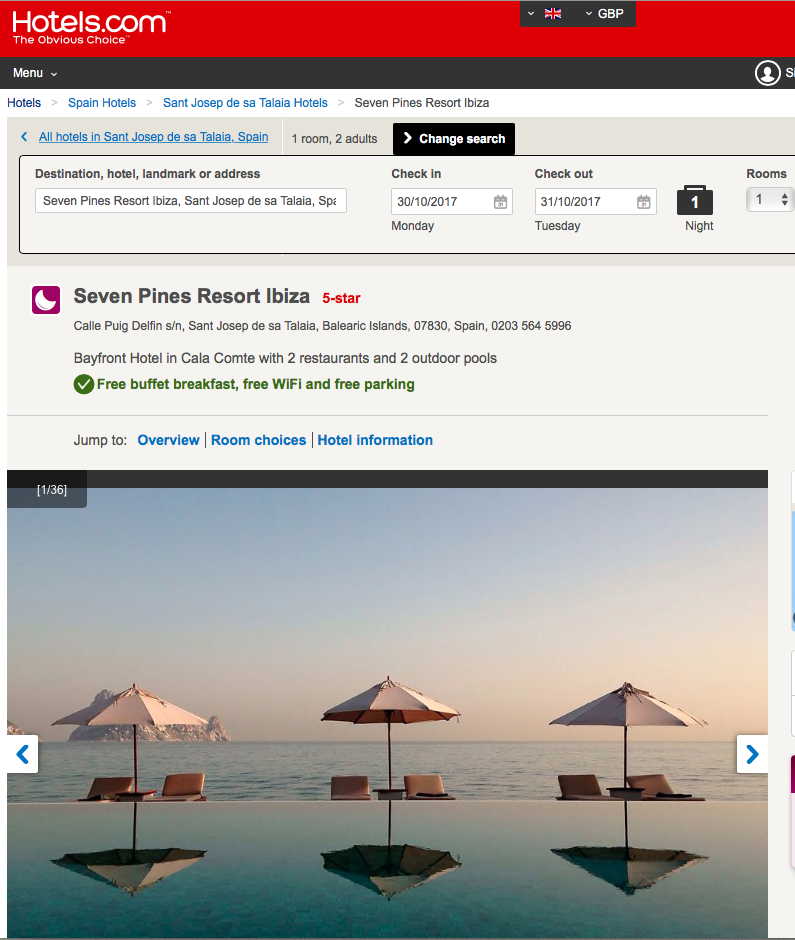
Task: Show next photo with right arrow
Action: click(x=752, y=754)
